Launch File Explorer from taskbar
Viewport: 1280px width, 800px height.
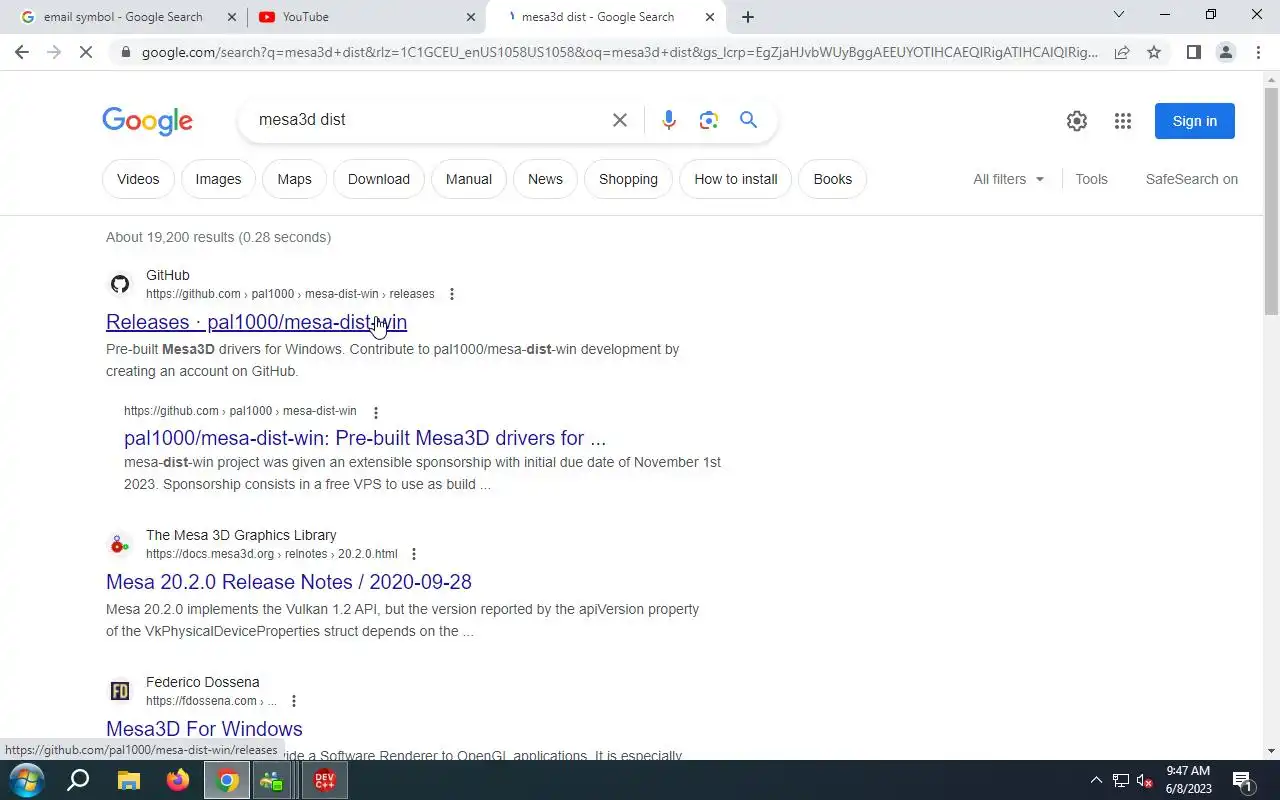(x=129, y=780)
